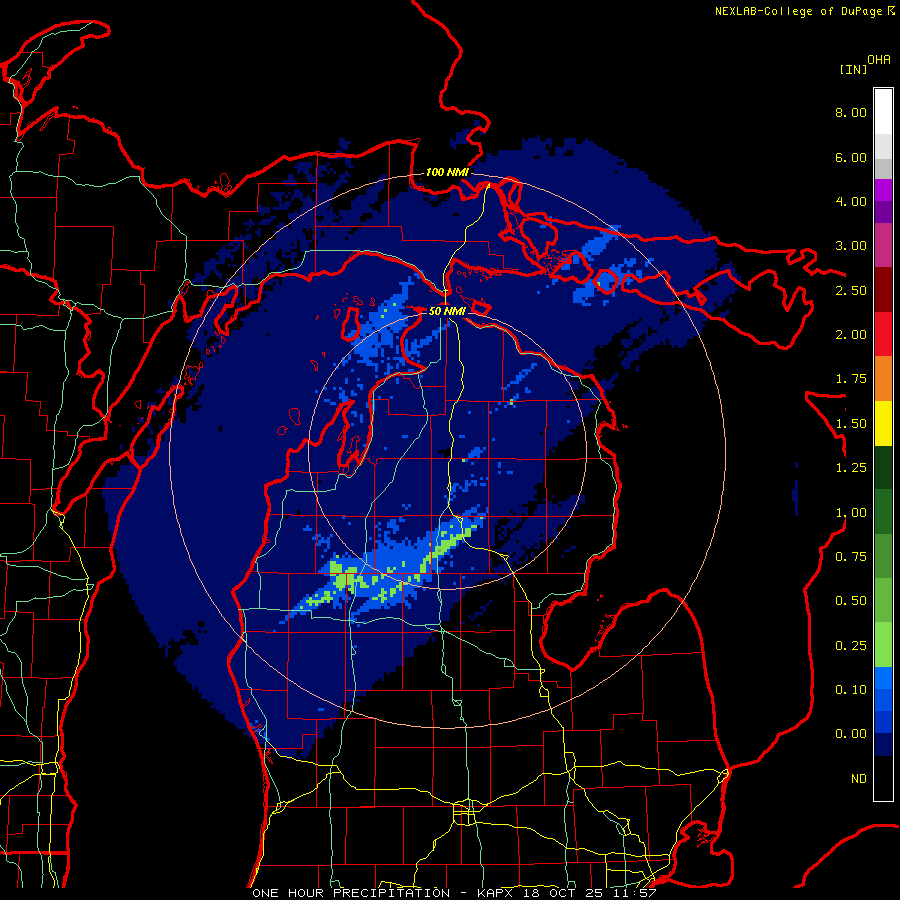Image resolution: width=900 pixels, height=900 pixels.
Task: Click the 4.00 legend value
Action: point(851,201)
